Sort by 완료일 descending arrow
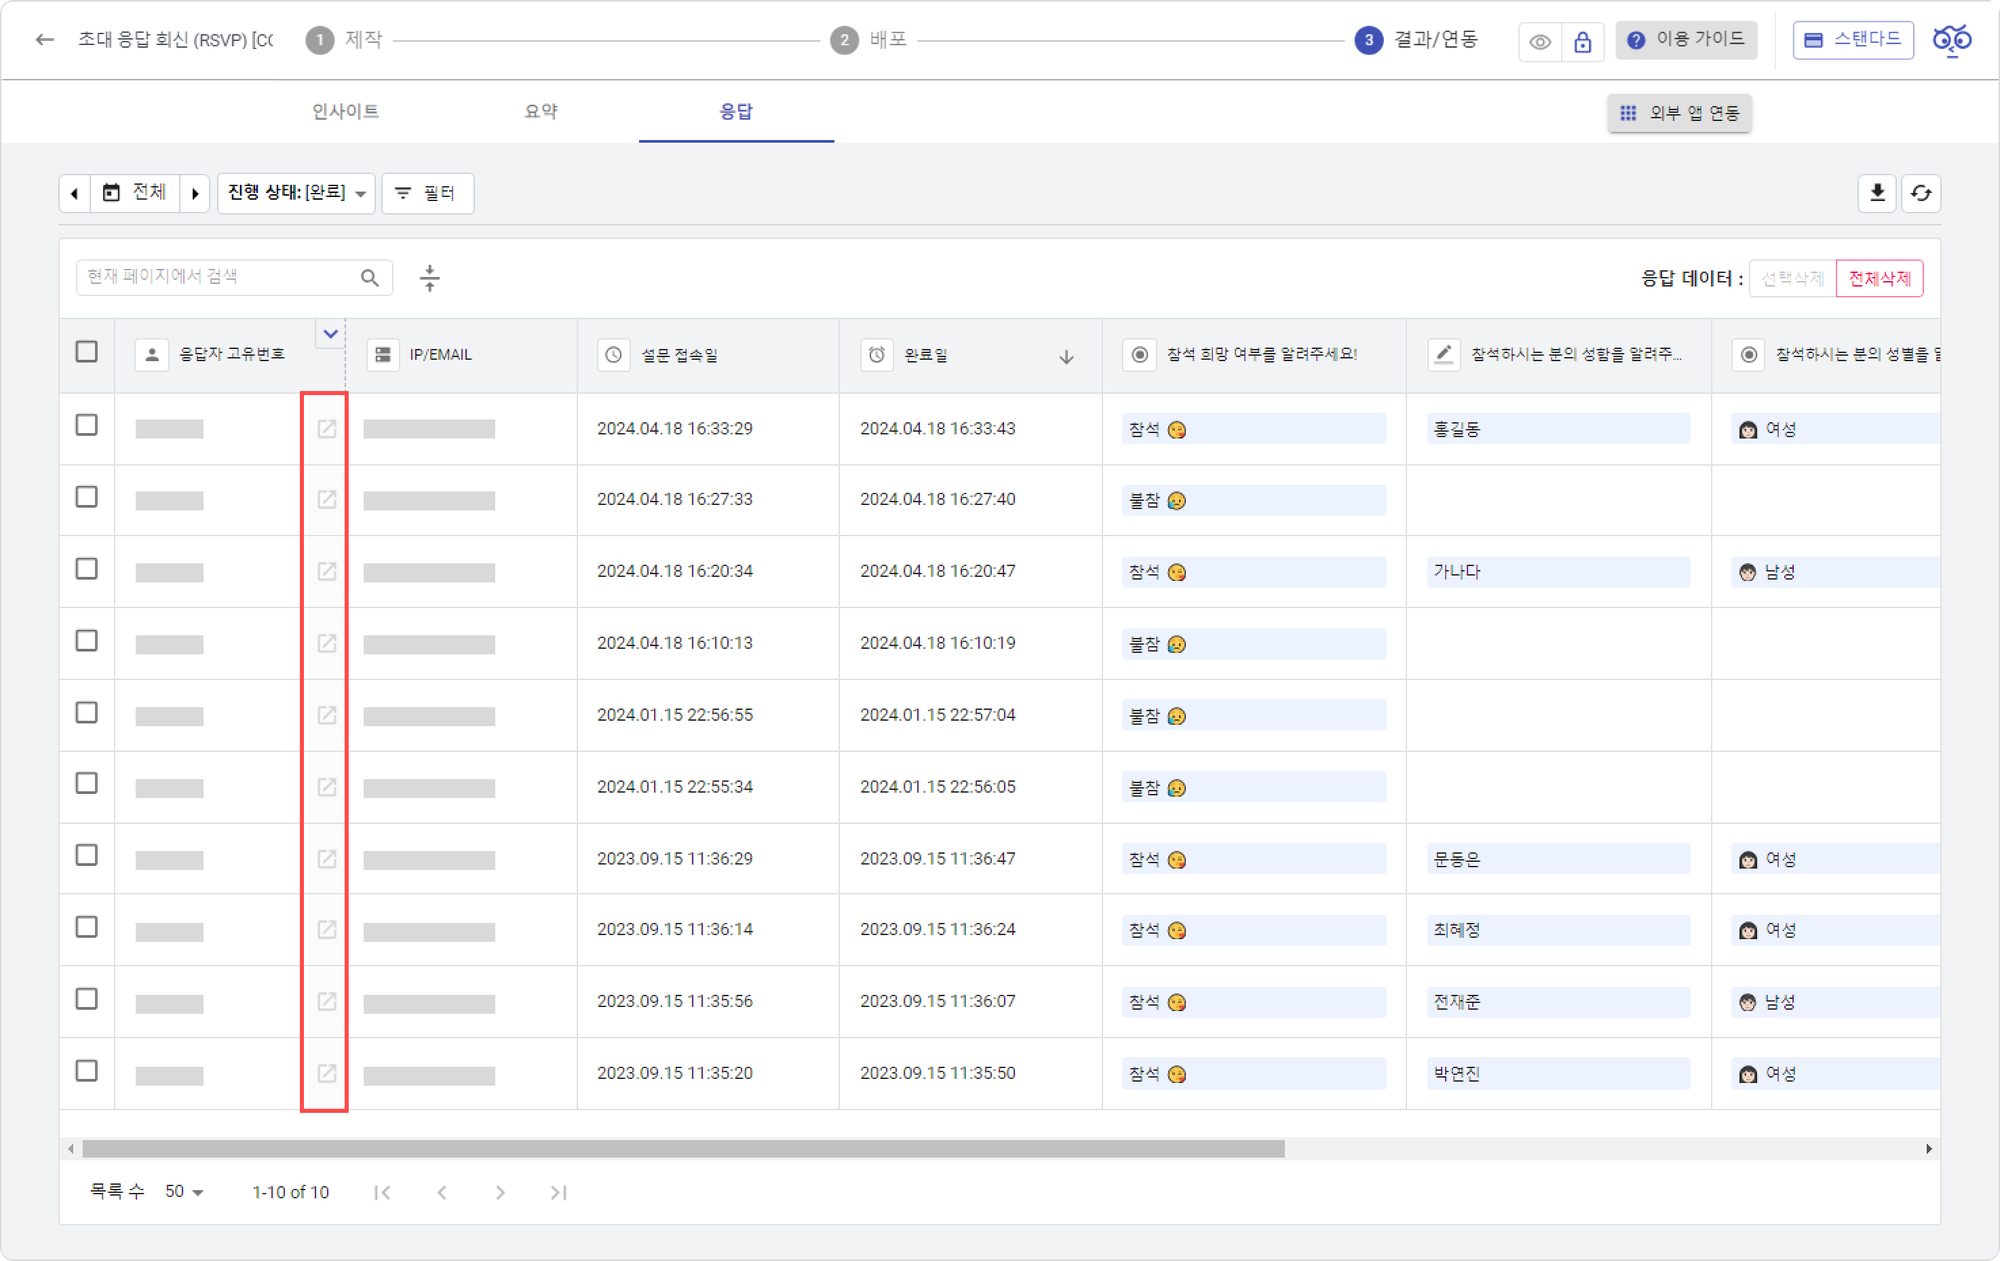The width and height of the screenshot is (2000, 1261). pyautogui.click(x=1066, y=357)
